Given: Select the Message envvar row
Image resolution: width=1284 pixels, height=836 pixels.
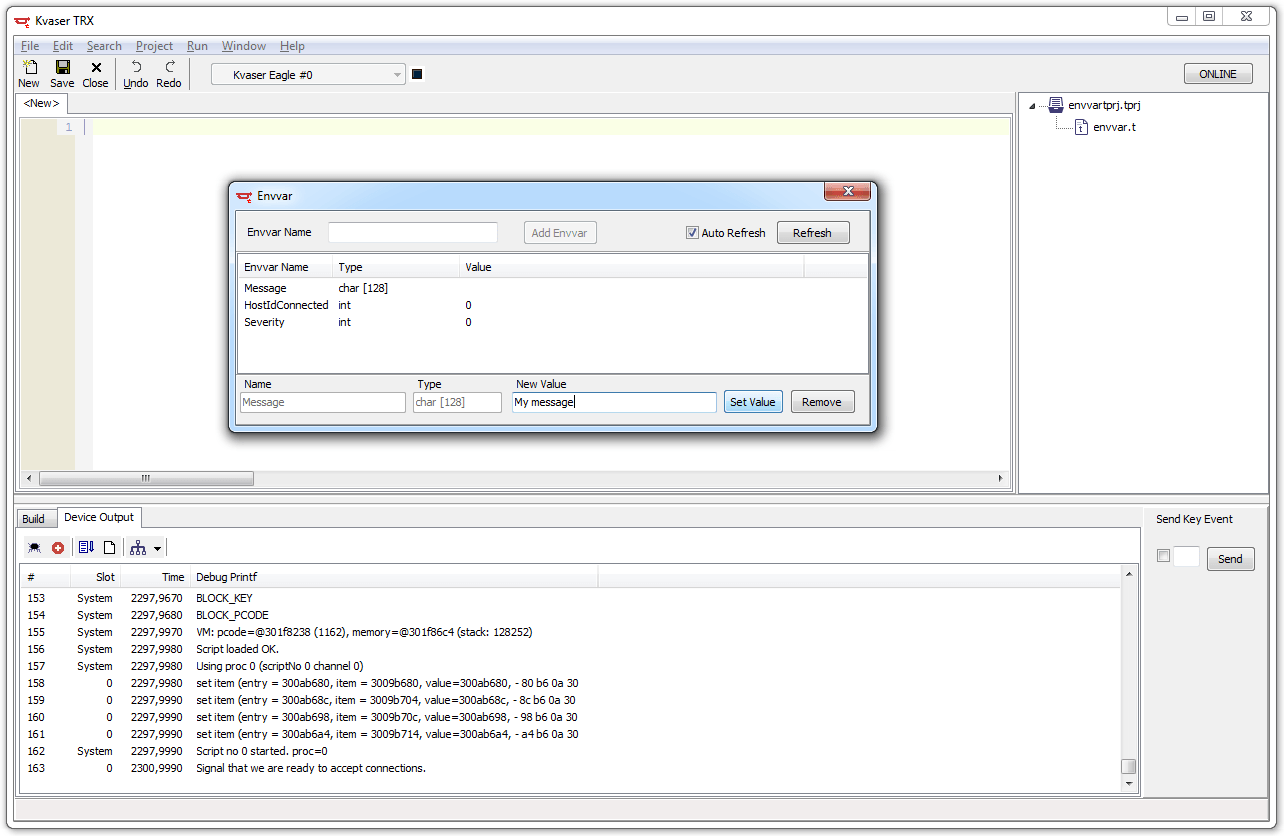Looking at the screenshot, I should (x=552, y=288).
